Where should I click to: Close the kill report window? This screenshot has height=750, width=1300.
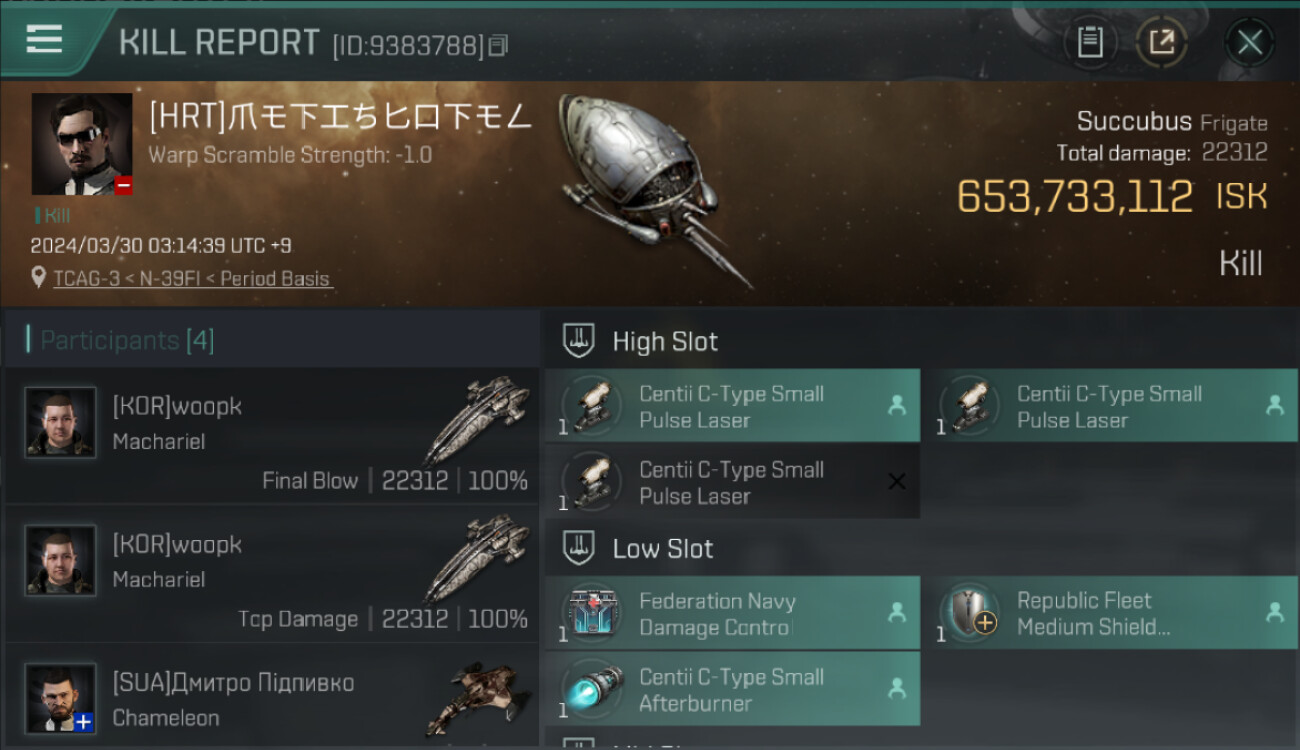pyautogui.click(x=1249, y=42)
